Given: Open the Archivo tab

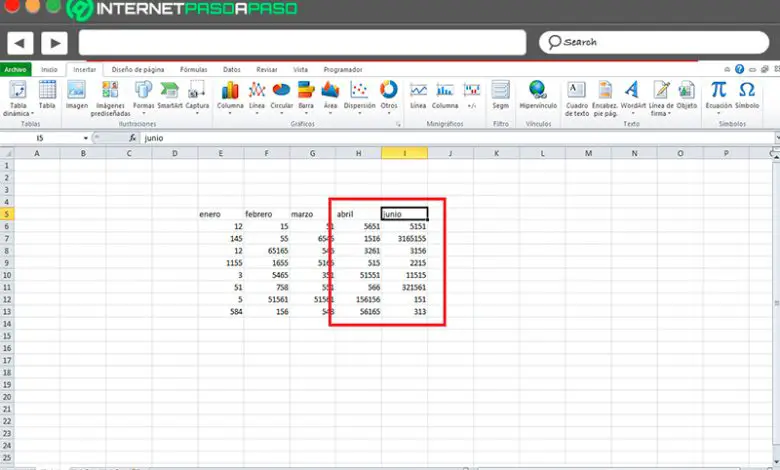Looking at the screenshot, I should [x=15, y=70].
